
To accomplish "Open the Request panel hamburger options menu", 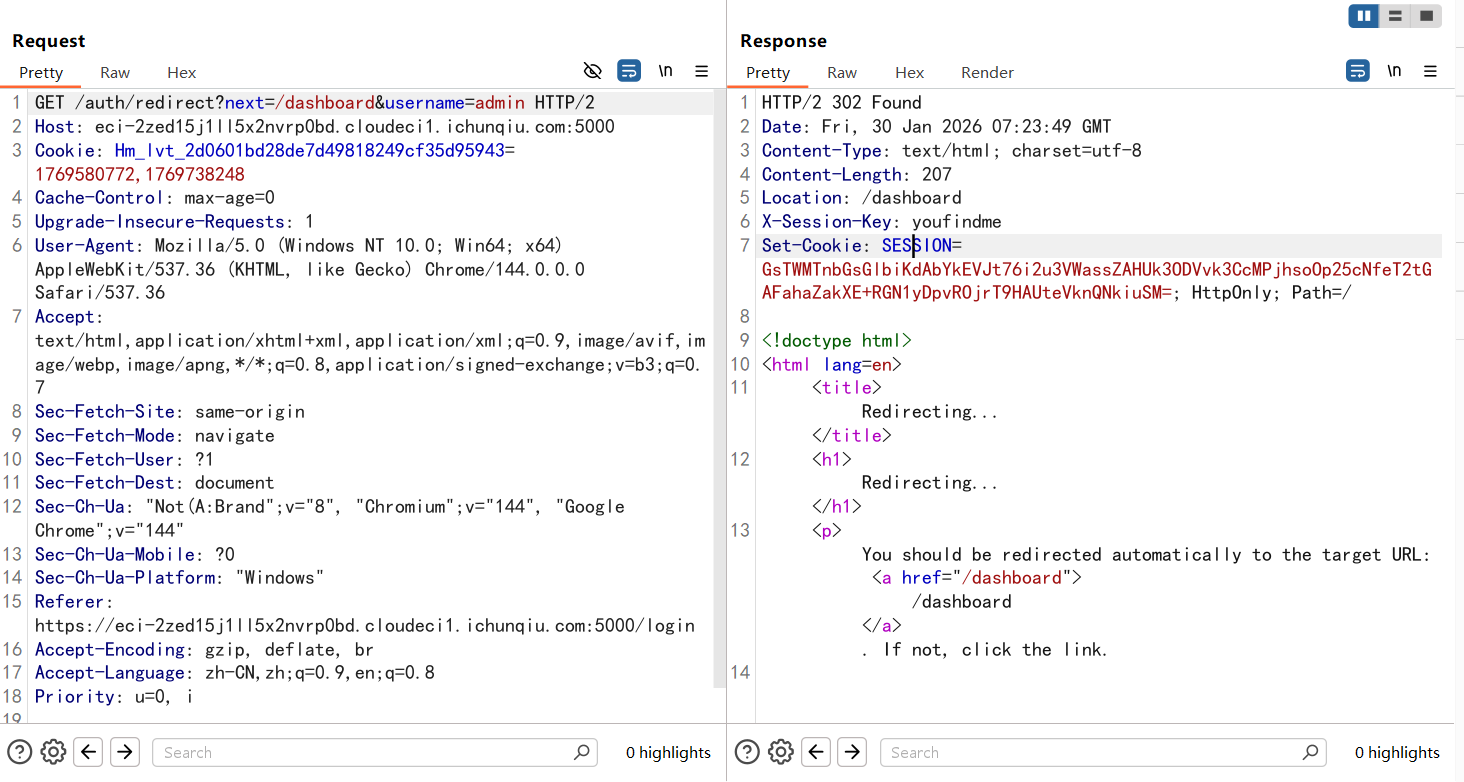I will (x=702, y=71).
